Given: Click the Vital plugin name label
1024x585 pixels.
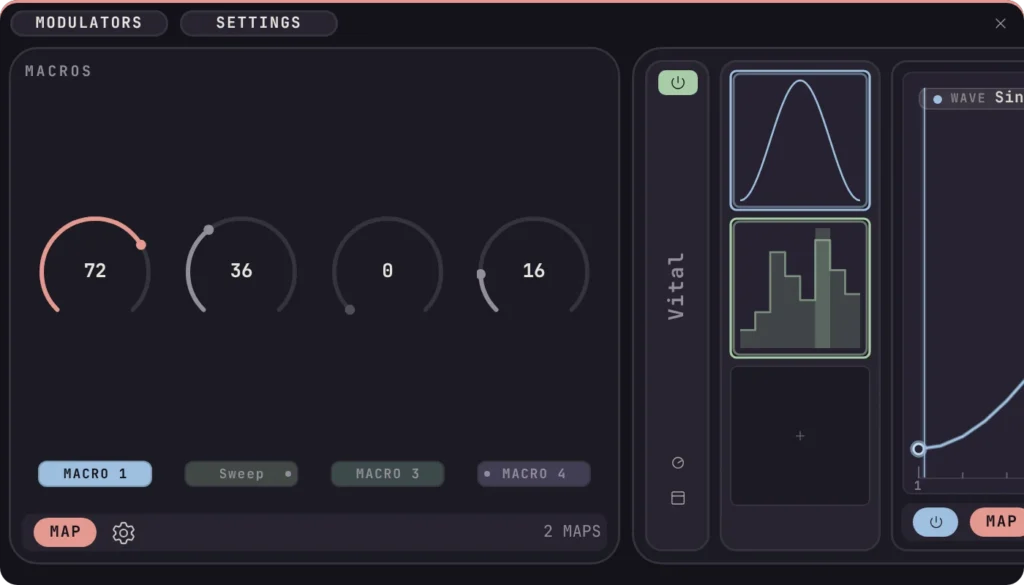Looking at the screenshot, I should (677, 286).
